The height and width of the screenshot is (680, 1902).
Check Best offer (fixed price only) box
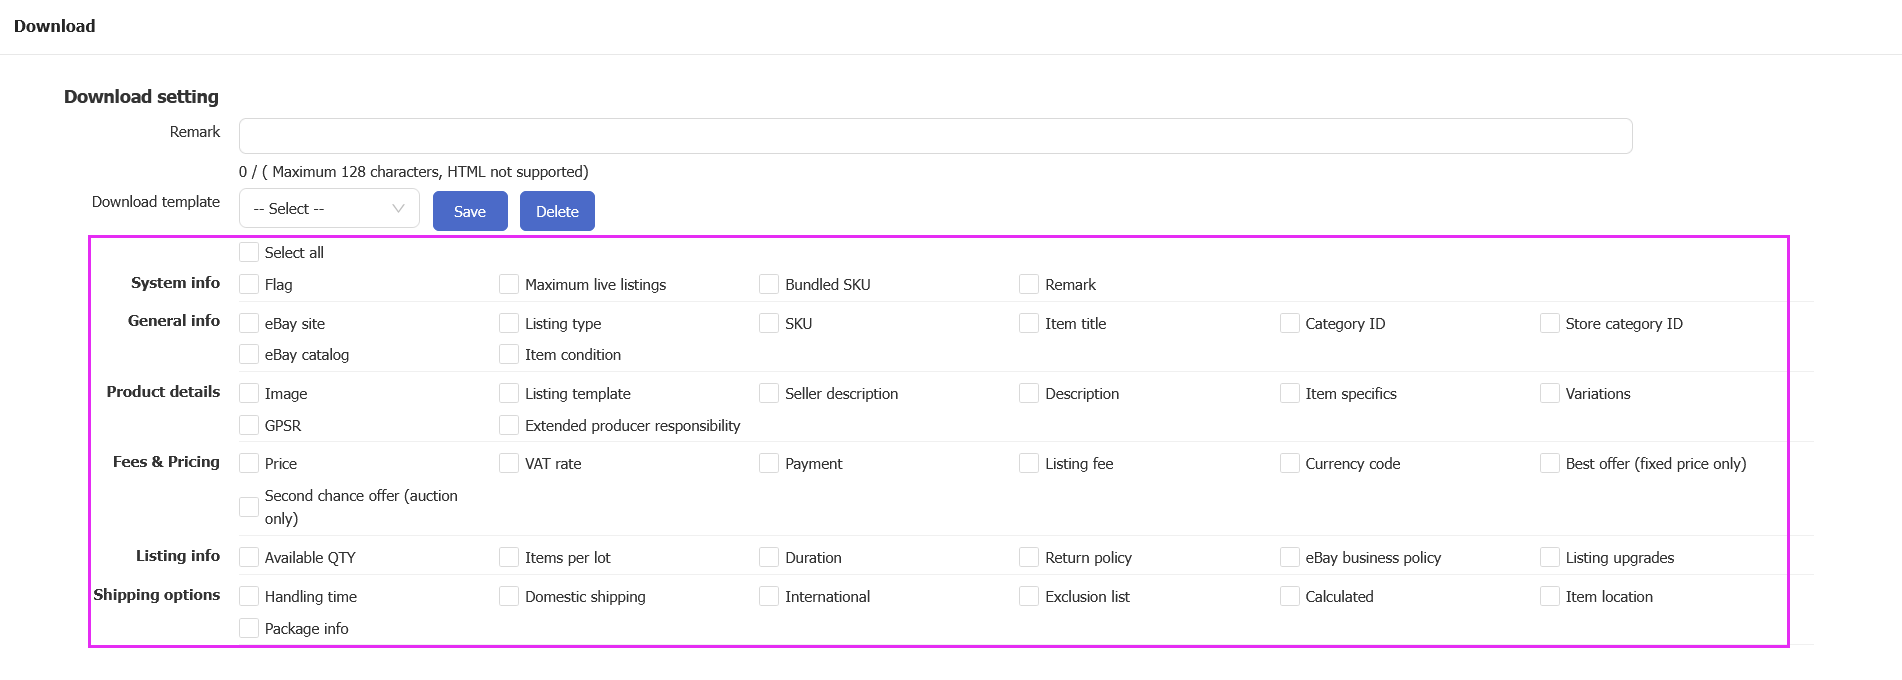(x=1550, y=463)
